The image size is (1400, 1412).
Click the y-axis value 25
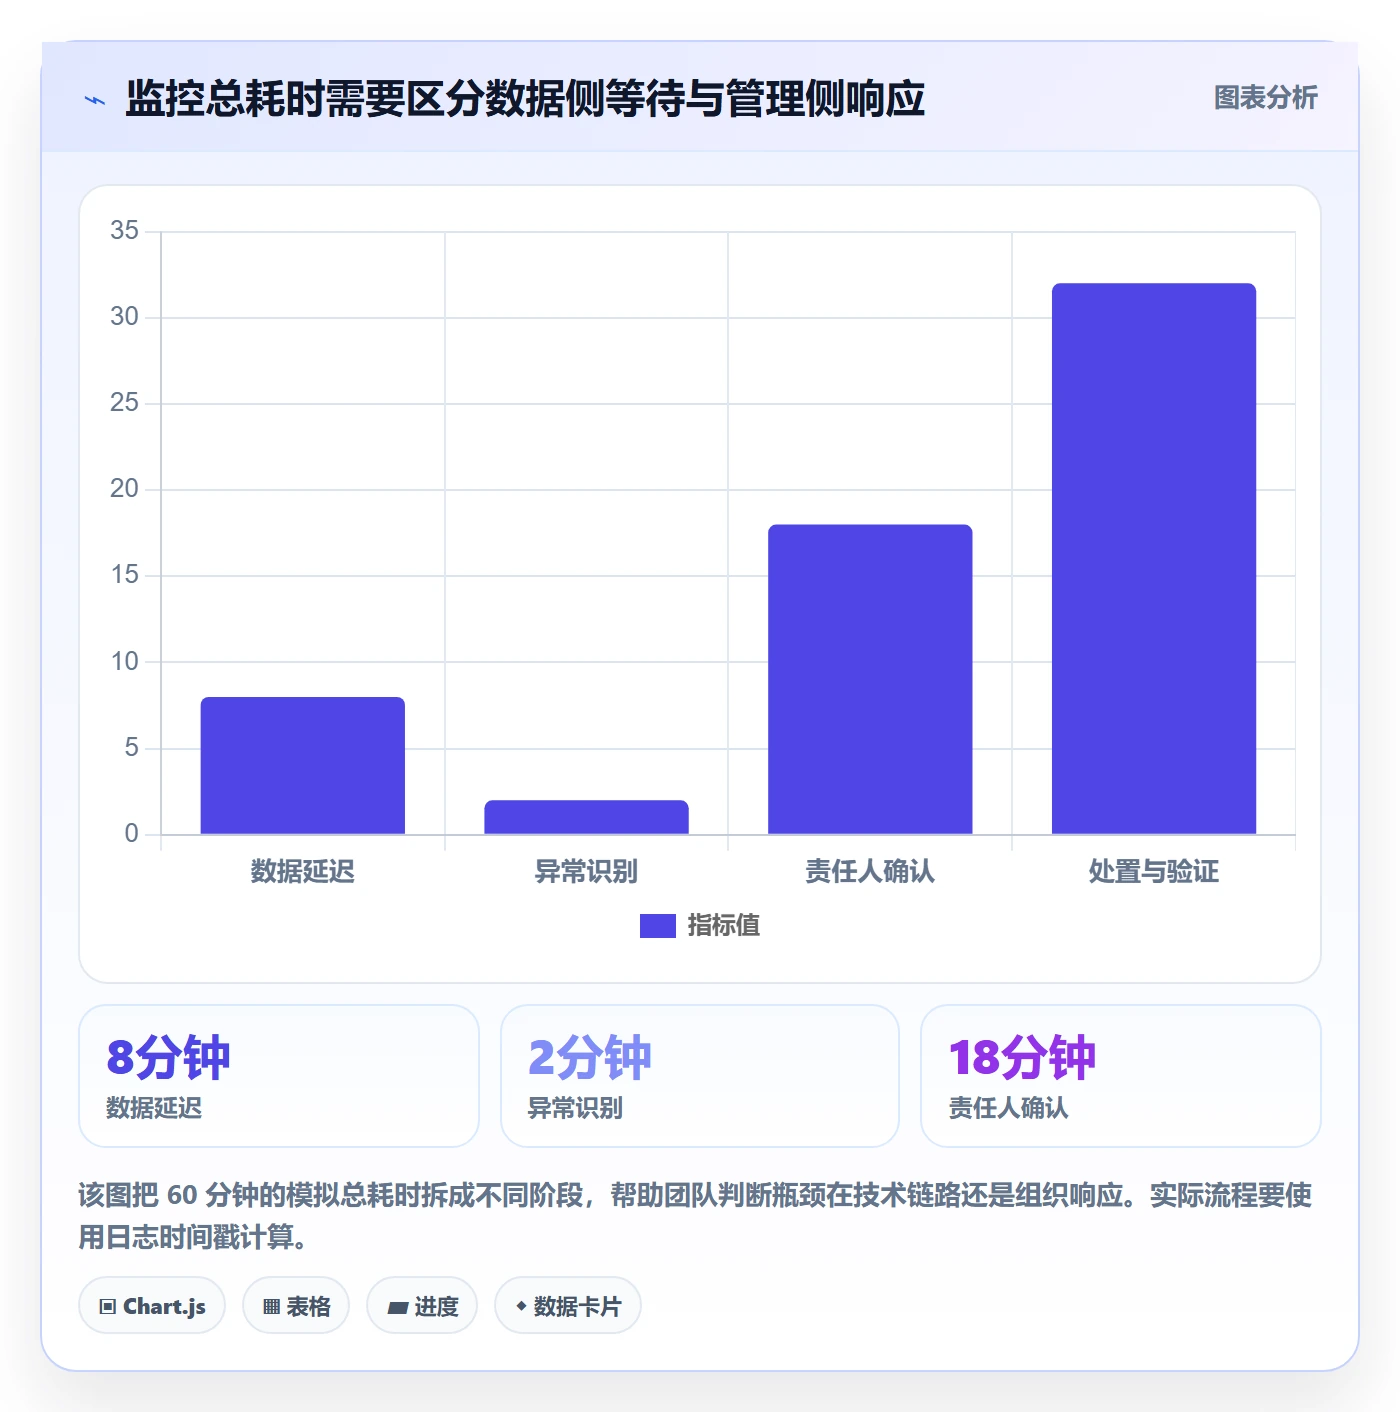click(124, 403)
